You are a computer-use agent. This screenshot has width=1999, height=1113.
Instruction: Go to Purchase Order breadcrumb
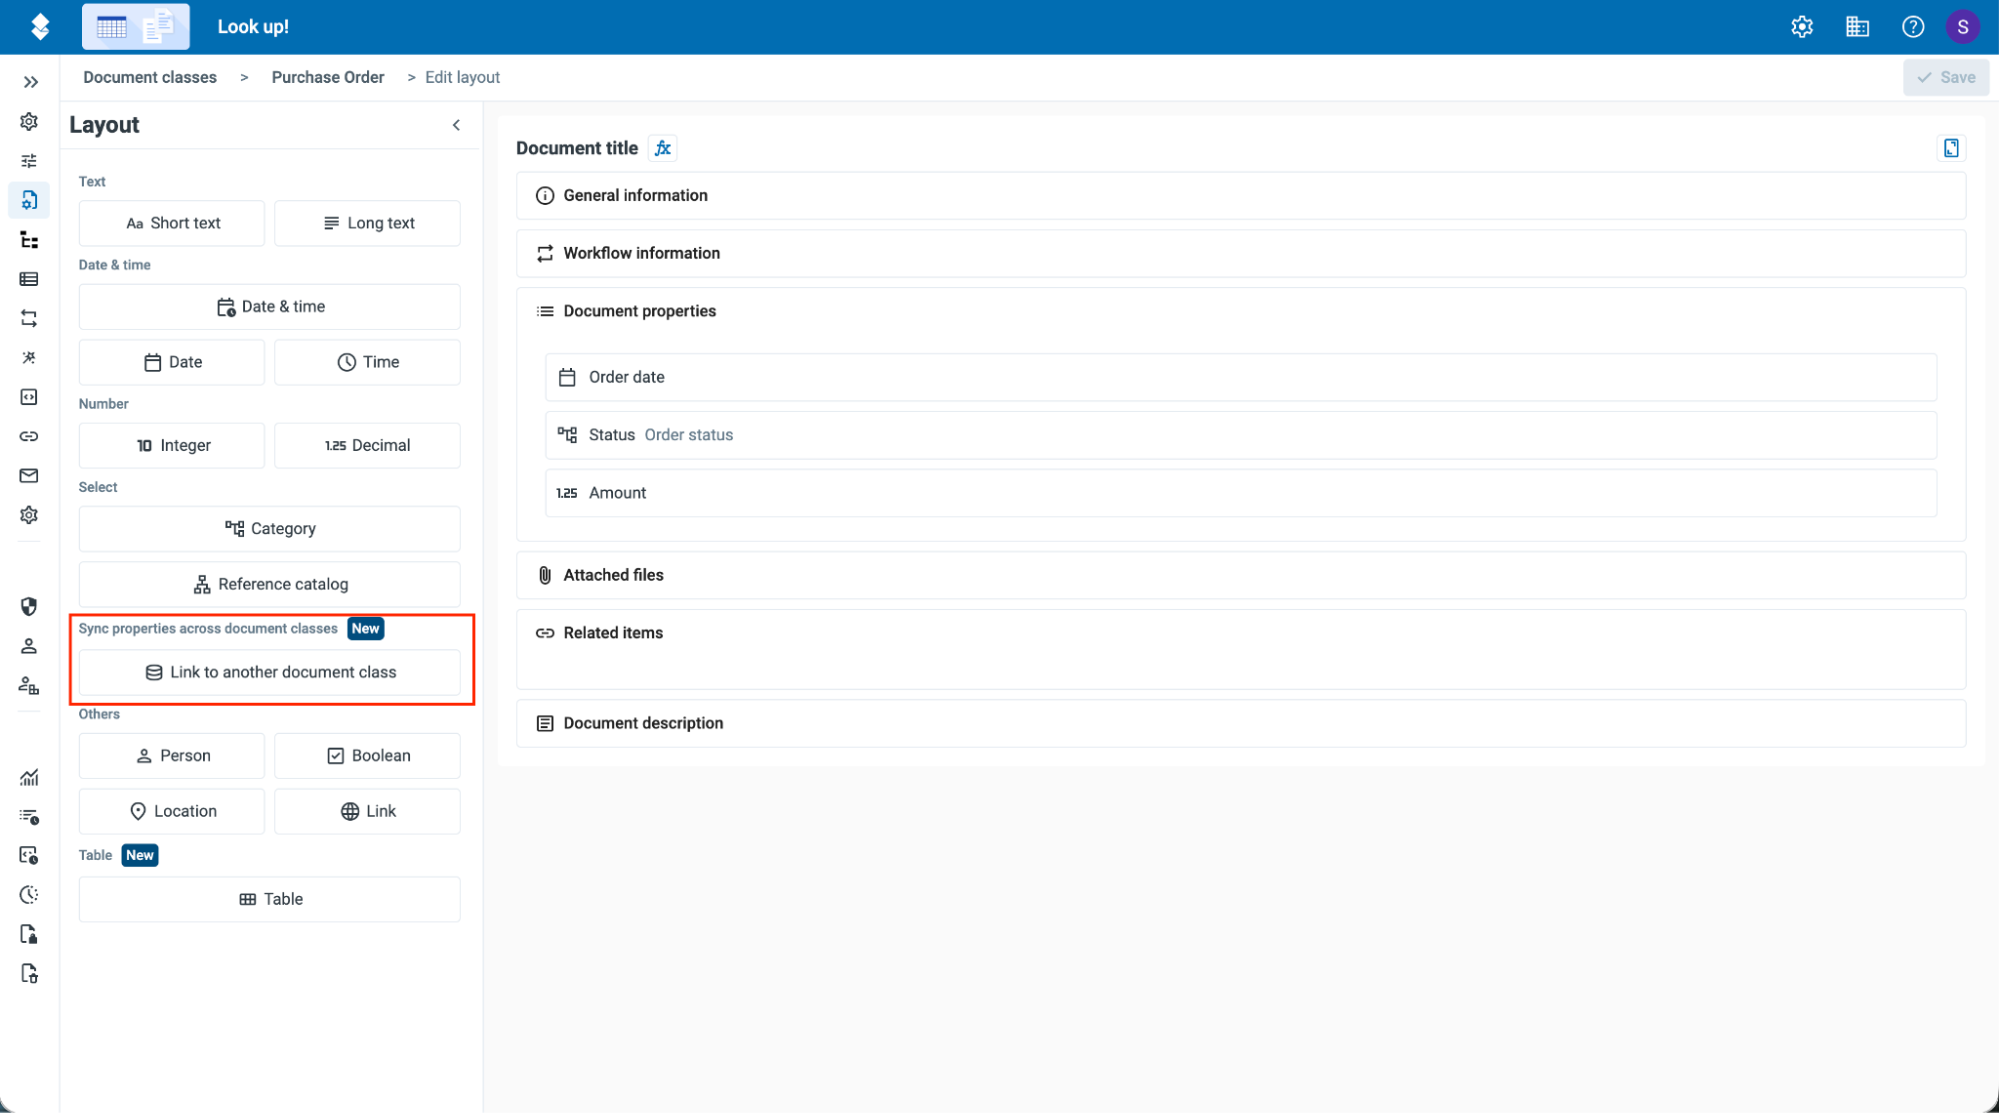pyautogui.click(x=328, y=77)
